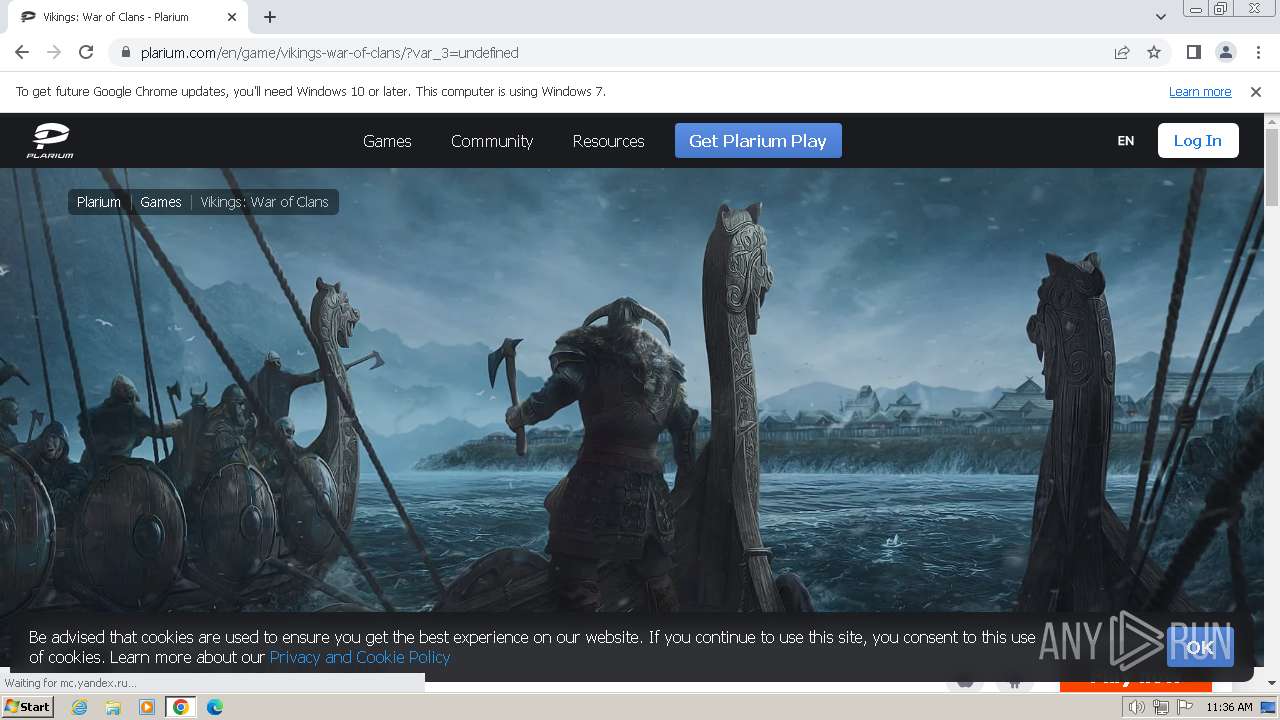Click Get Plarium Play button

pos(758,141)
